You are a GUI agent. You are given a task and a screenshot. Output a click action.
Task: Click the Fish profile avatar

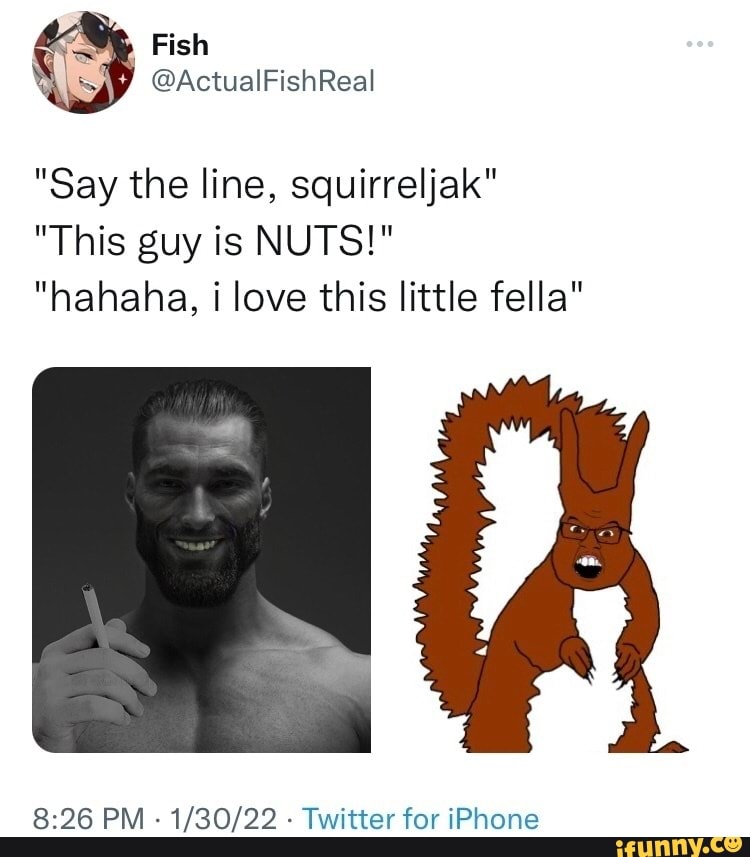pos(80,60)
